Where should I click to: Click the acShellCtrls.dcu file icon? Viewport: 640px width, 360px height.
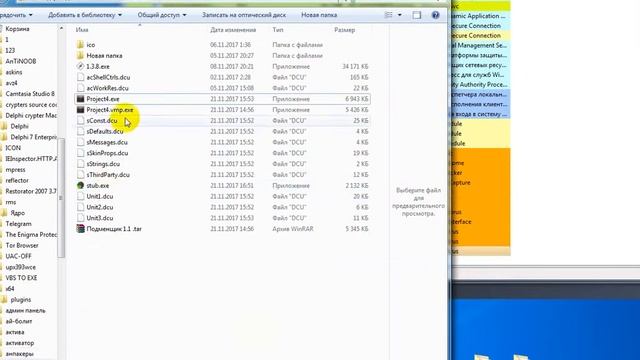[x=80, y=77]
